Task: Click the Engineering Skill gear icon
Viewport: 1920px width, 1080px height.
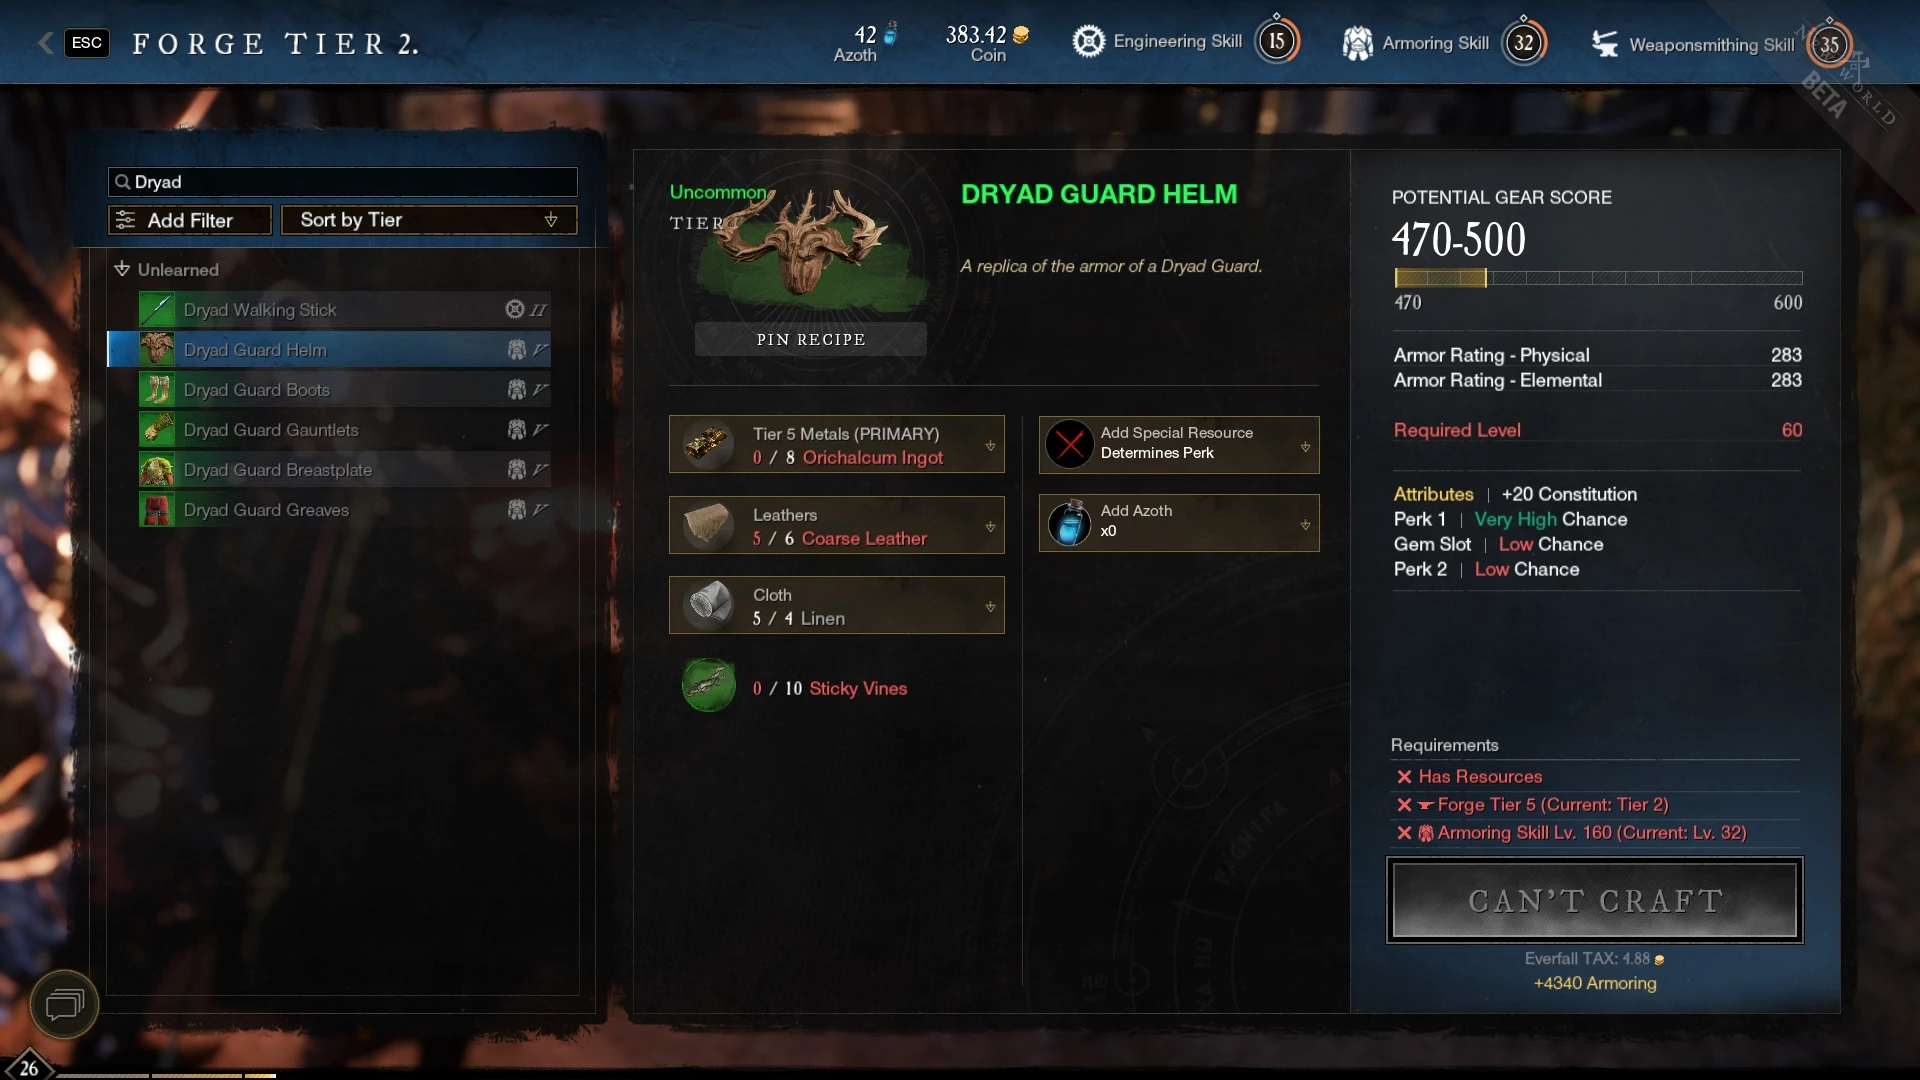Action: (x=1088, y=42)
